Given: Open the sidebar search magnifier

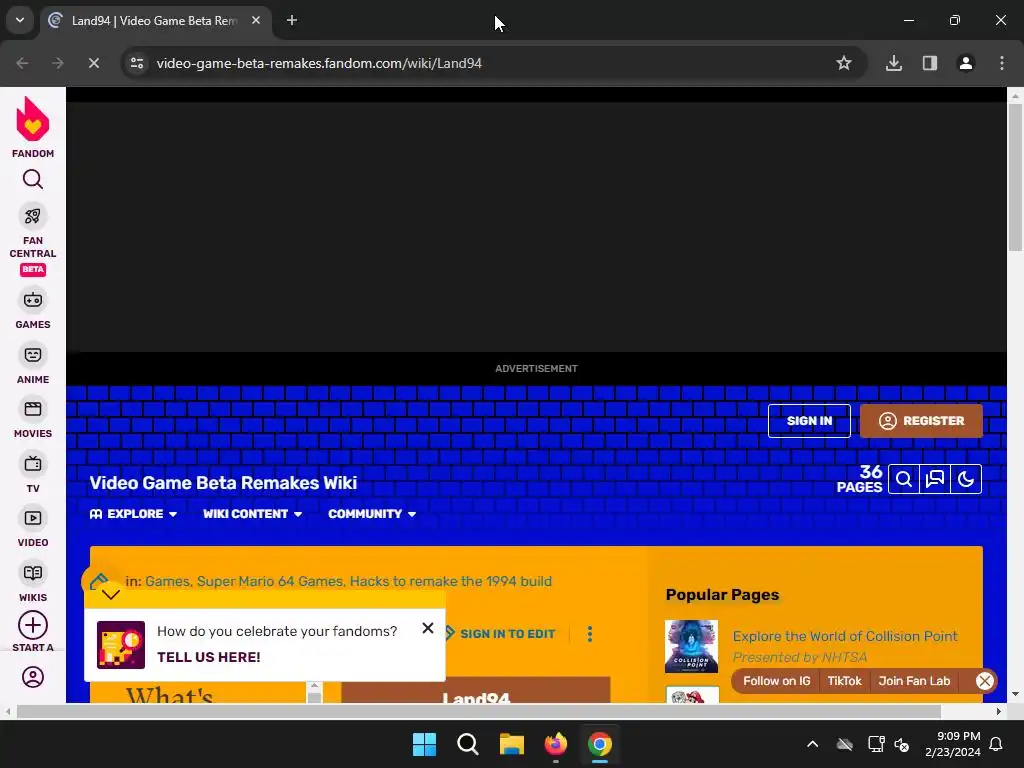Looking at the screenshot, I should coord(33,179).
